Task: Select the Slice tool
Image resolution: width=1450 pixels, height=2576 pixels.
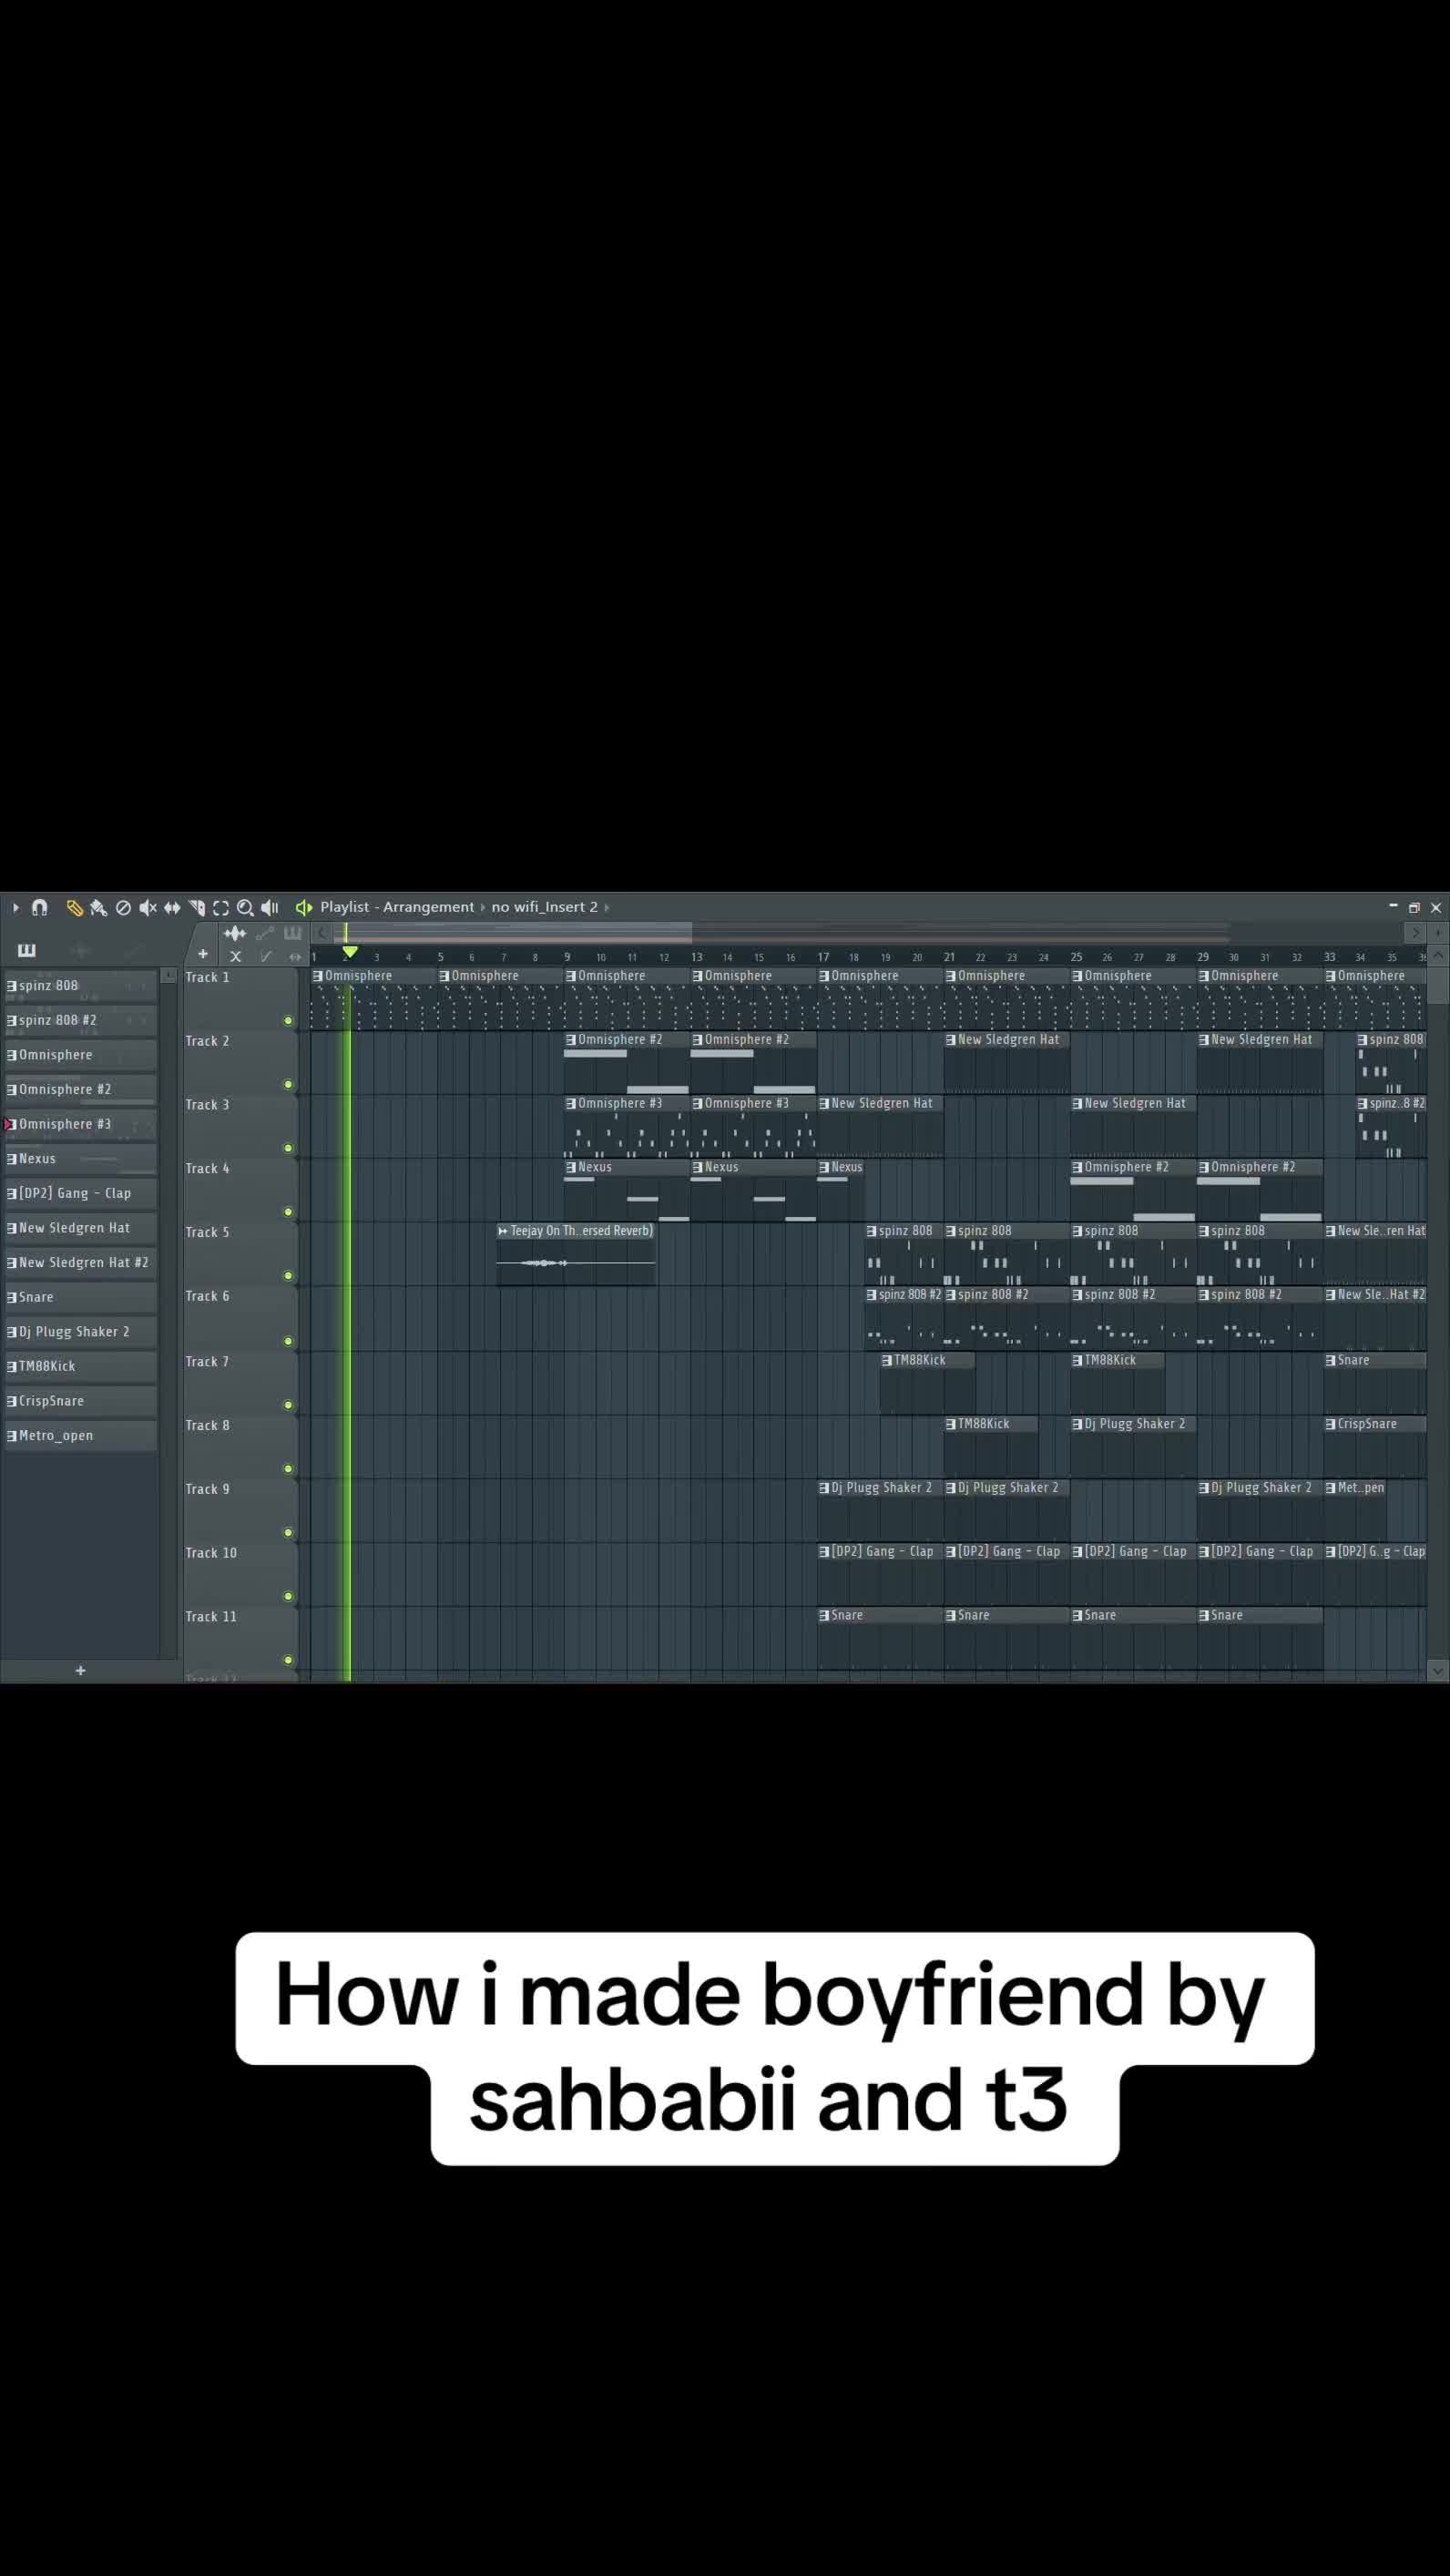Action: pyautogui.click(x=197, y=907)
